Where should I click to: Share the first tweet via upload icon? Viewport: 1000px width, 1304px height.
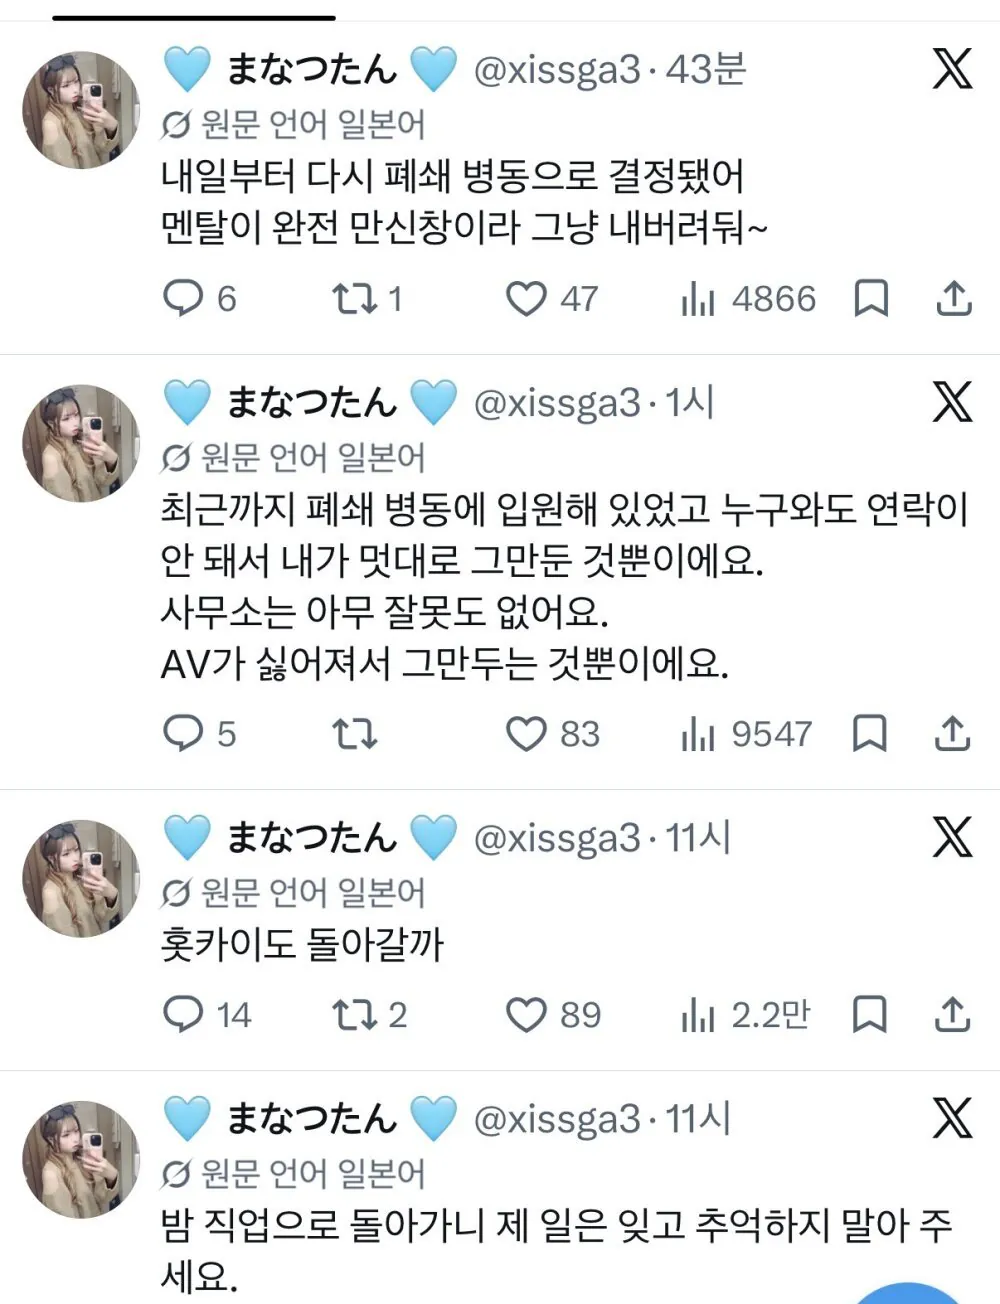953,298
